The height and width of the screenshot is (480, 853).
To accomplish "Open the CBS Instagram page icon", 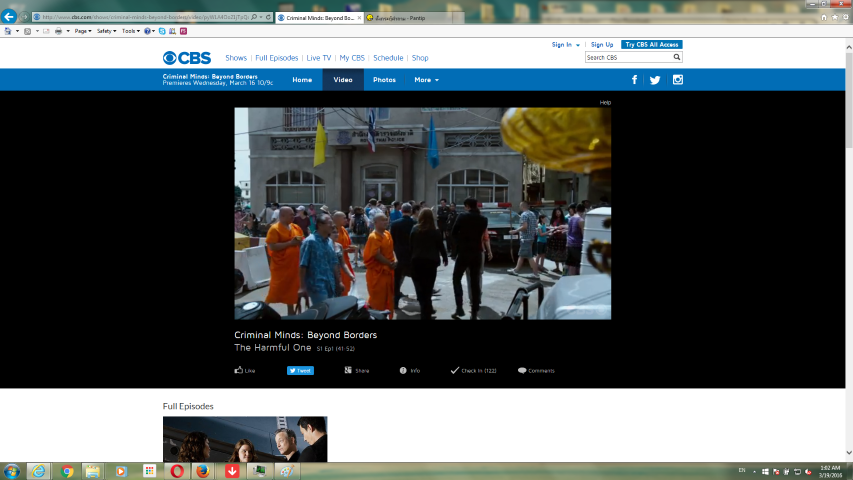I will coord(678,80).
